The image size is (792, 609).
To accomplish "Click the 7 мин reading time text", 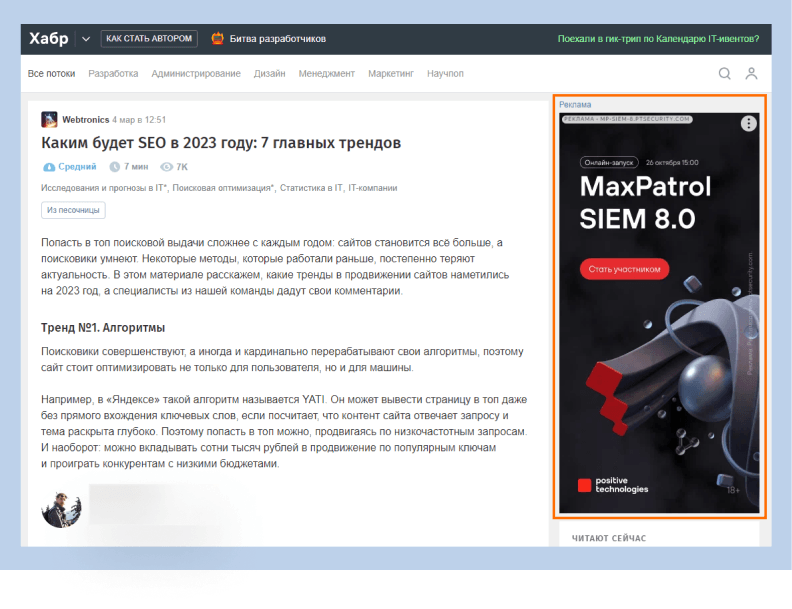I will 136,167.
